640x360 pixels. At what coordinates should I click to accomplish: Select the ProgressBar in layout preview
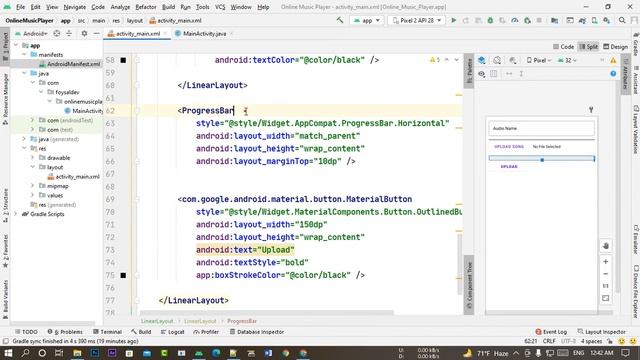pos(542,158)
